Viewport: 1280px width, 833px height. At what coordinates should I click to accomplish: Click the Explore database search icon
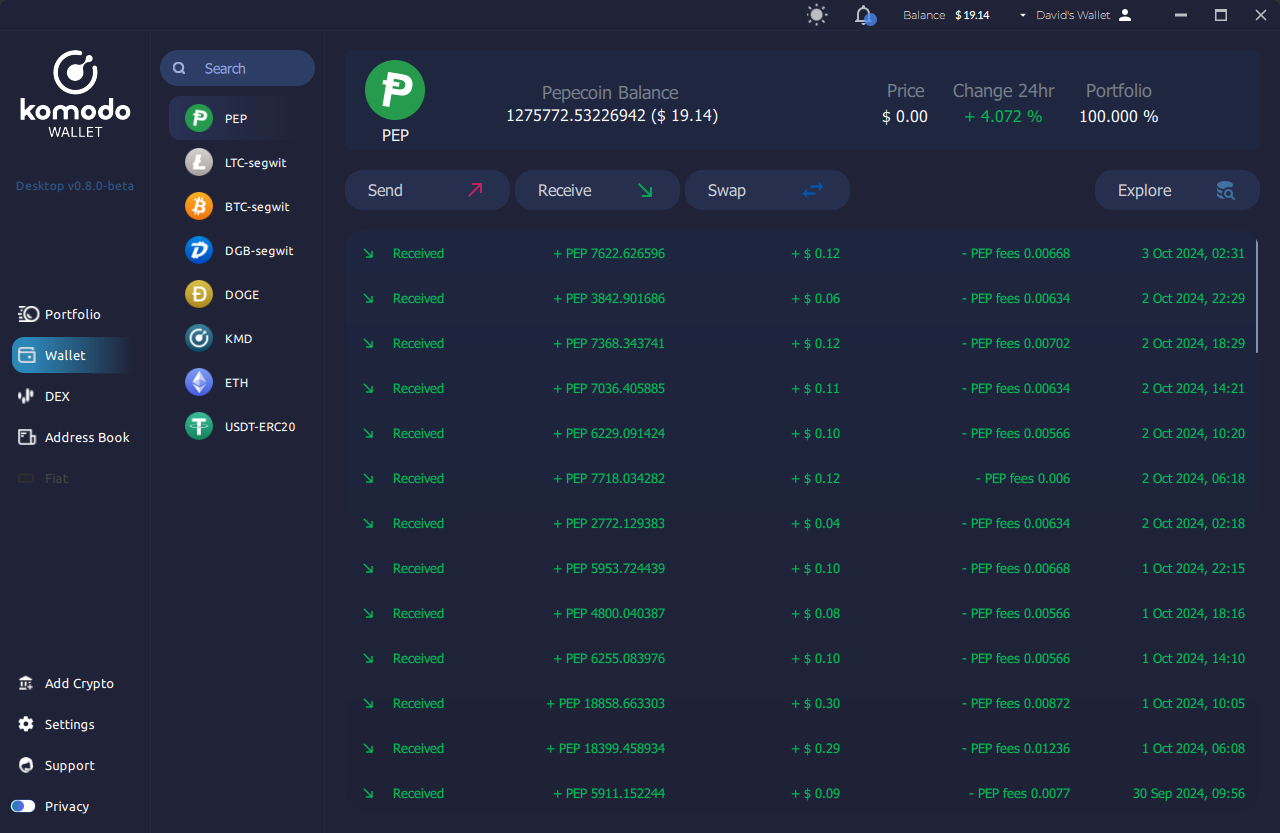tap(1225, 190)
